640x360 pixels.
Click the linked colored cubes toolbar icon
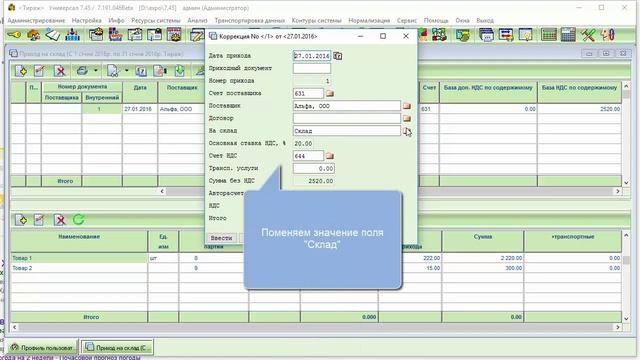[439, 35]
